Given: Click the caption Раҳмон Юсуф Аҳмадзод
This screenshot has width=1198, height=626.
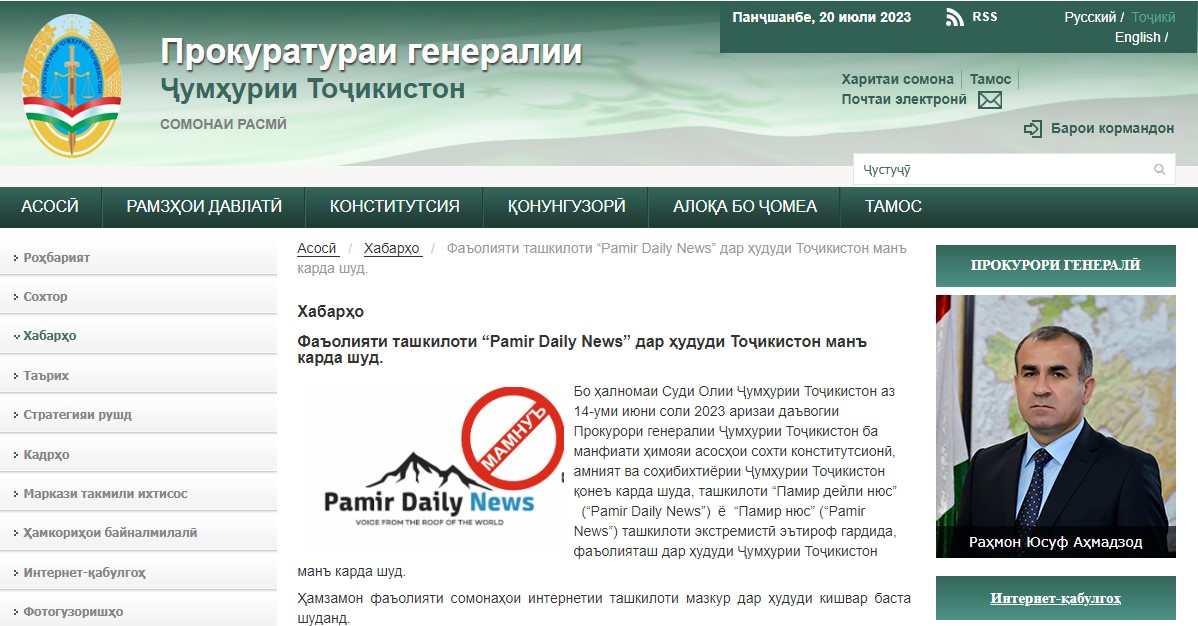Looking at the screenshot, I should tap(1055, 542).
